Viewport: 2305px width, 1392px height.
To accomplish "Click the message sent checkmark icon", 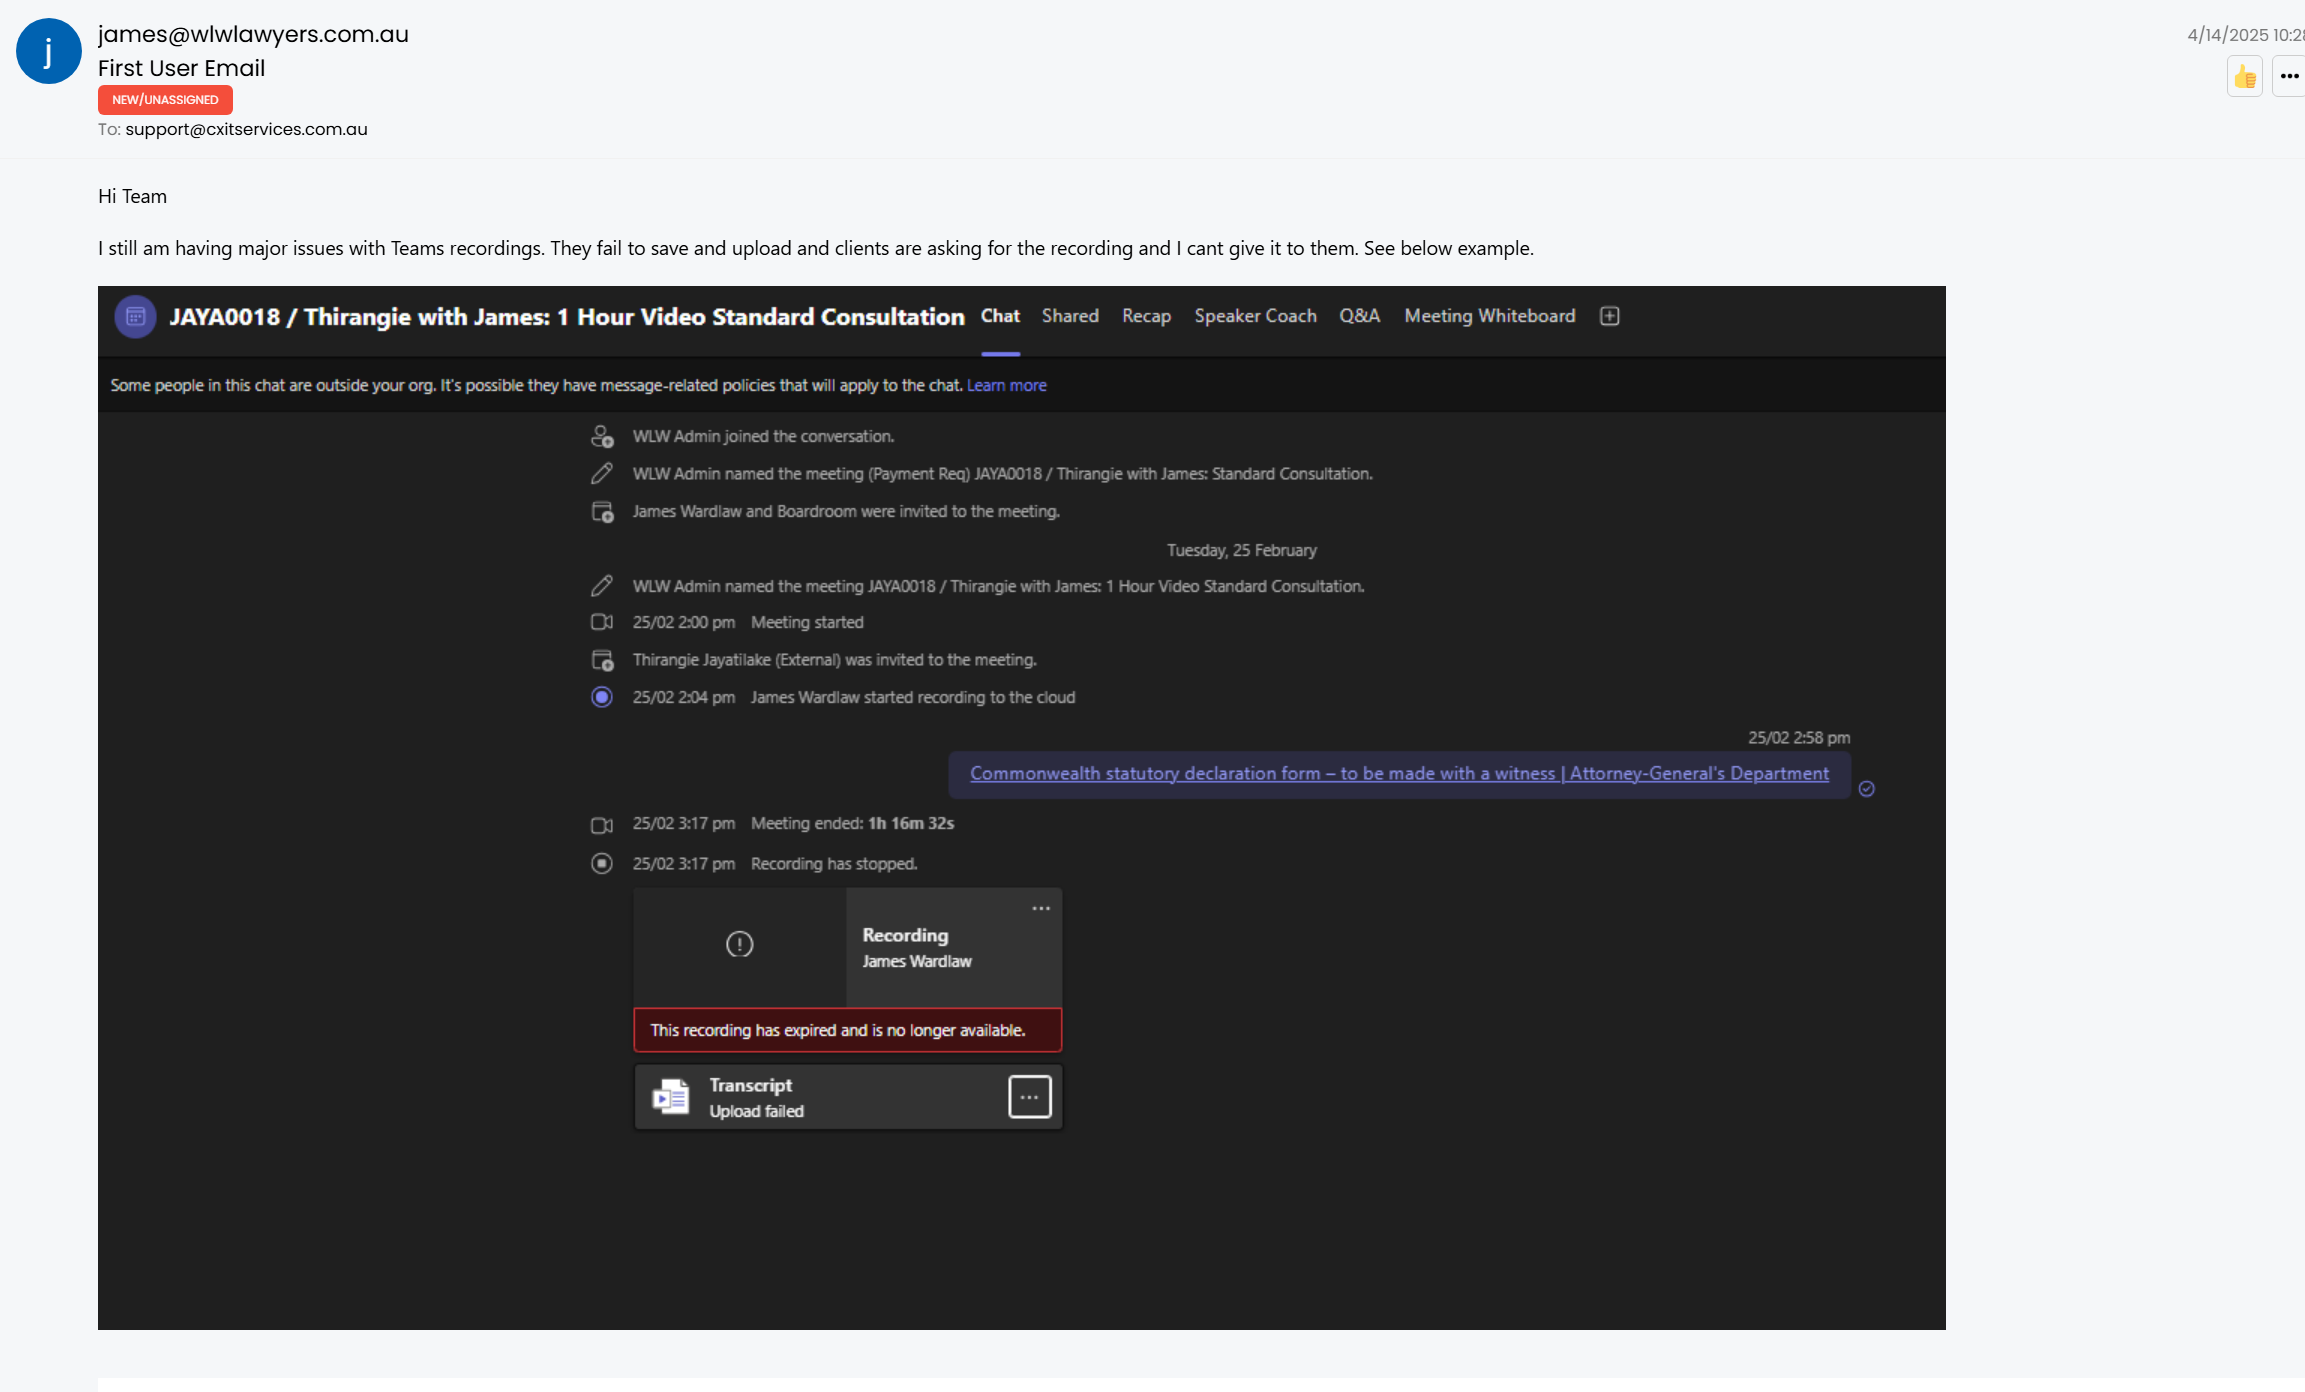I will [1866, 789].
